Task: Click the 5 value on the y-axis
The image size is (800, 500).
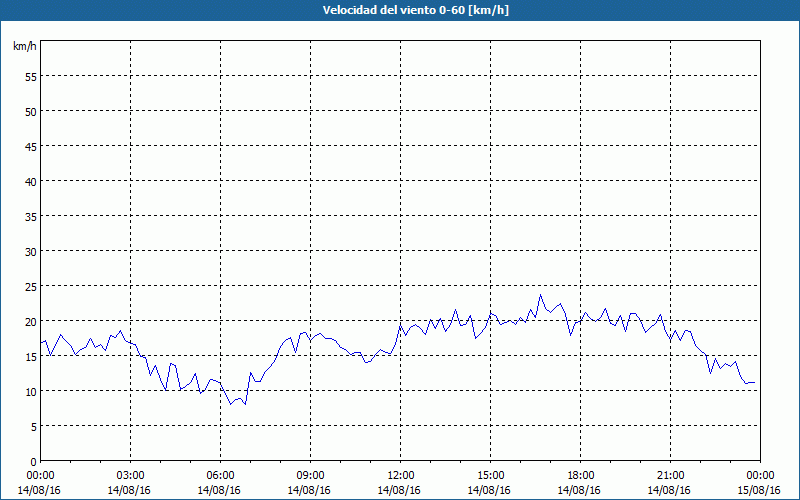Action: 34,427
